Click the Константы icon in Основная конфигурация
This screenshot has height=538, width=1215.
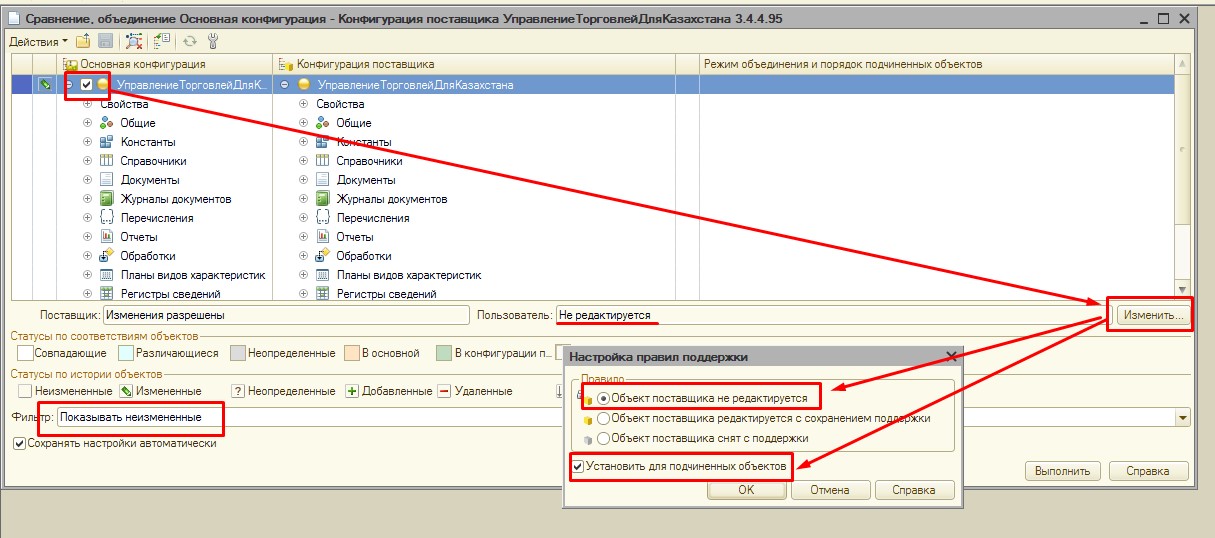point(107,142)
